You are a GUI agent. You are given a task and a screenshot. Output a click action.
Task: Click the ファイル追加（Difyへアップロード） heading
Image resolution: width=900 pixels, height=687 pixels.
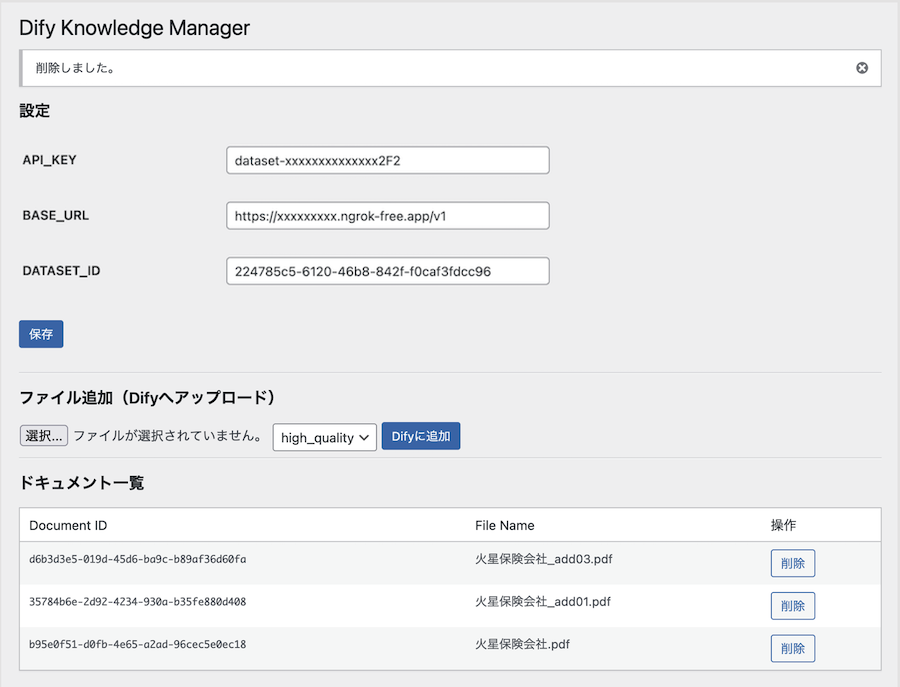pyautogui.click(x=148, y=398)
